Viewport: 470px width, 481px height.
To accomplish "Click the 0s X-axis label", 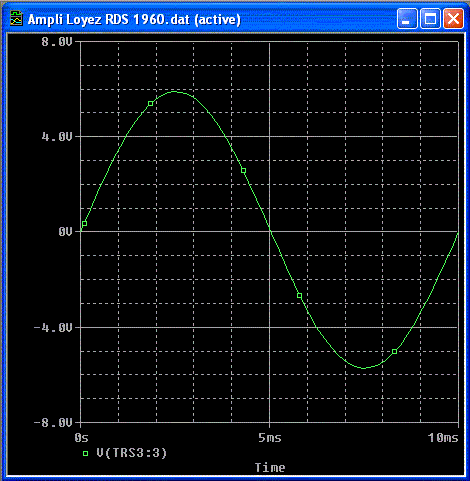I will pos(81,438).
